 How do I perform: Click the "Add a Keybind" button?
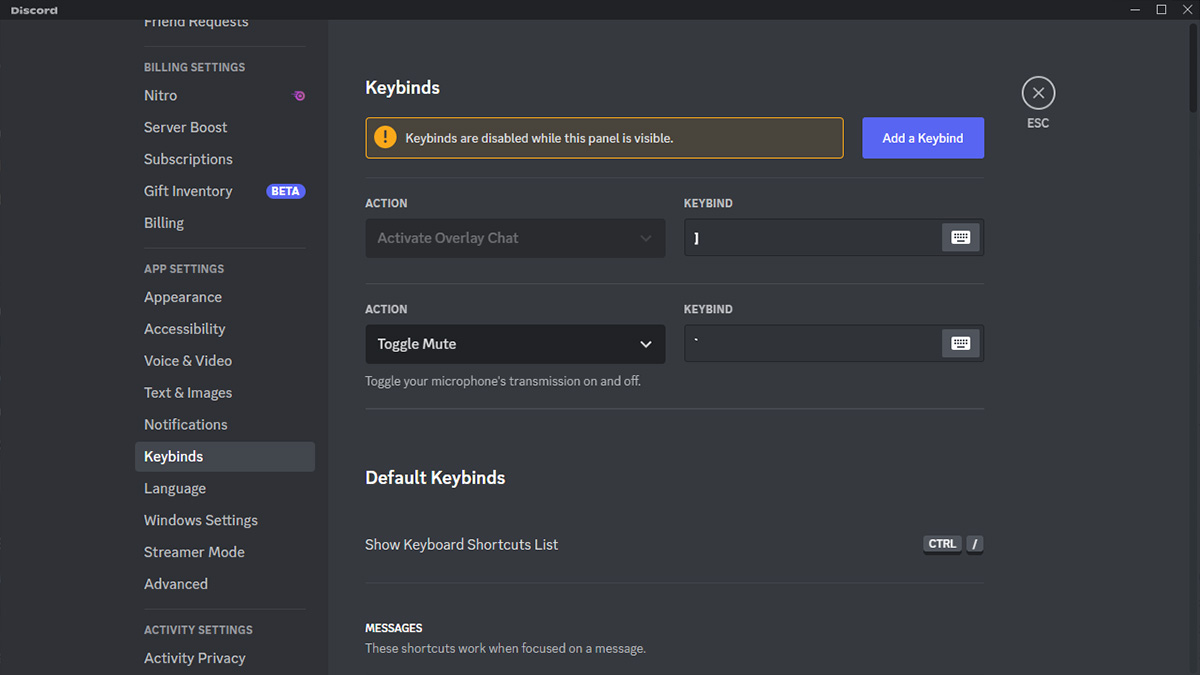click(x=922, y=137)
